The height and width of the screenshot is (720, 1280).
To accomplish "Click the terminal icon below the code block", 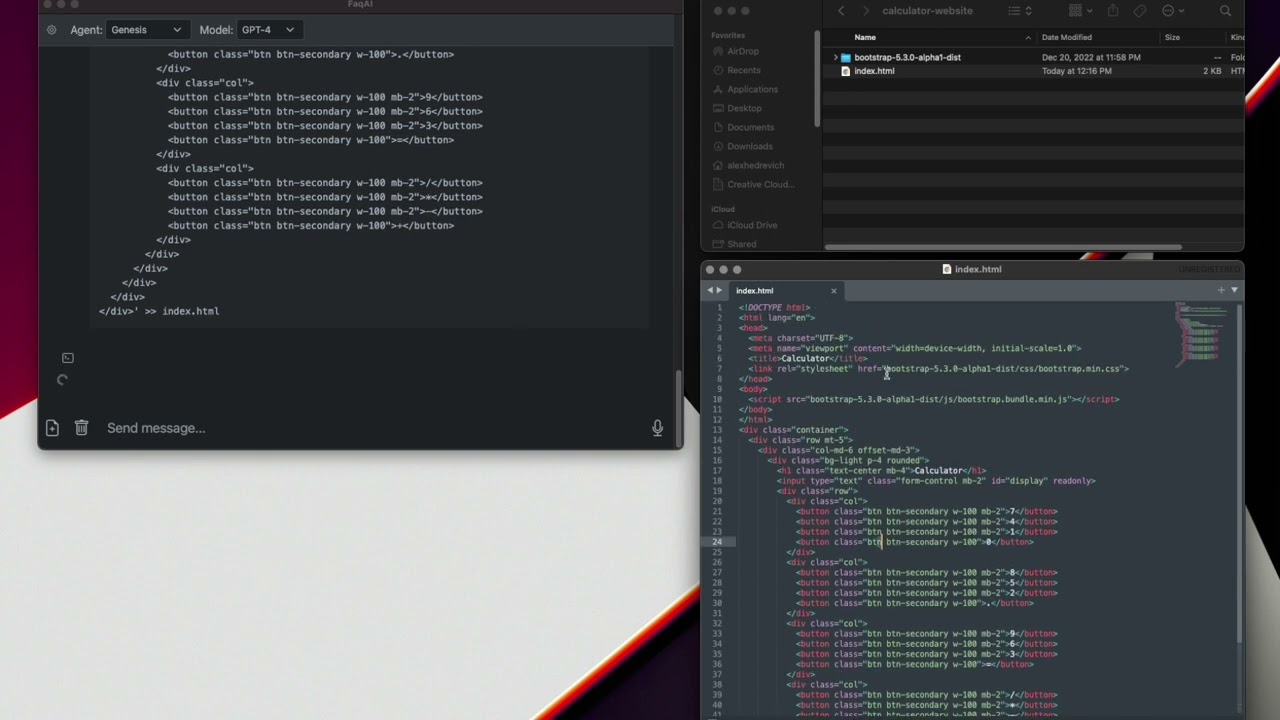I will tap(68, 358).
